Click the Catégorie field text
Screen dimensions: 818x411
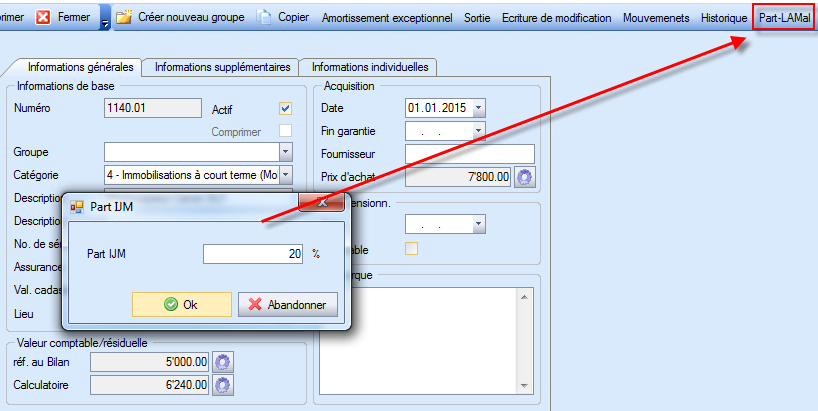(192, 175)
